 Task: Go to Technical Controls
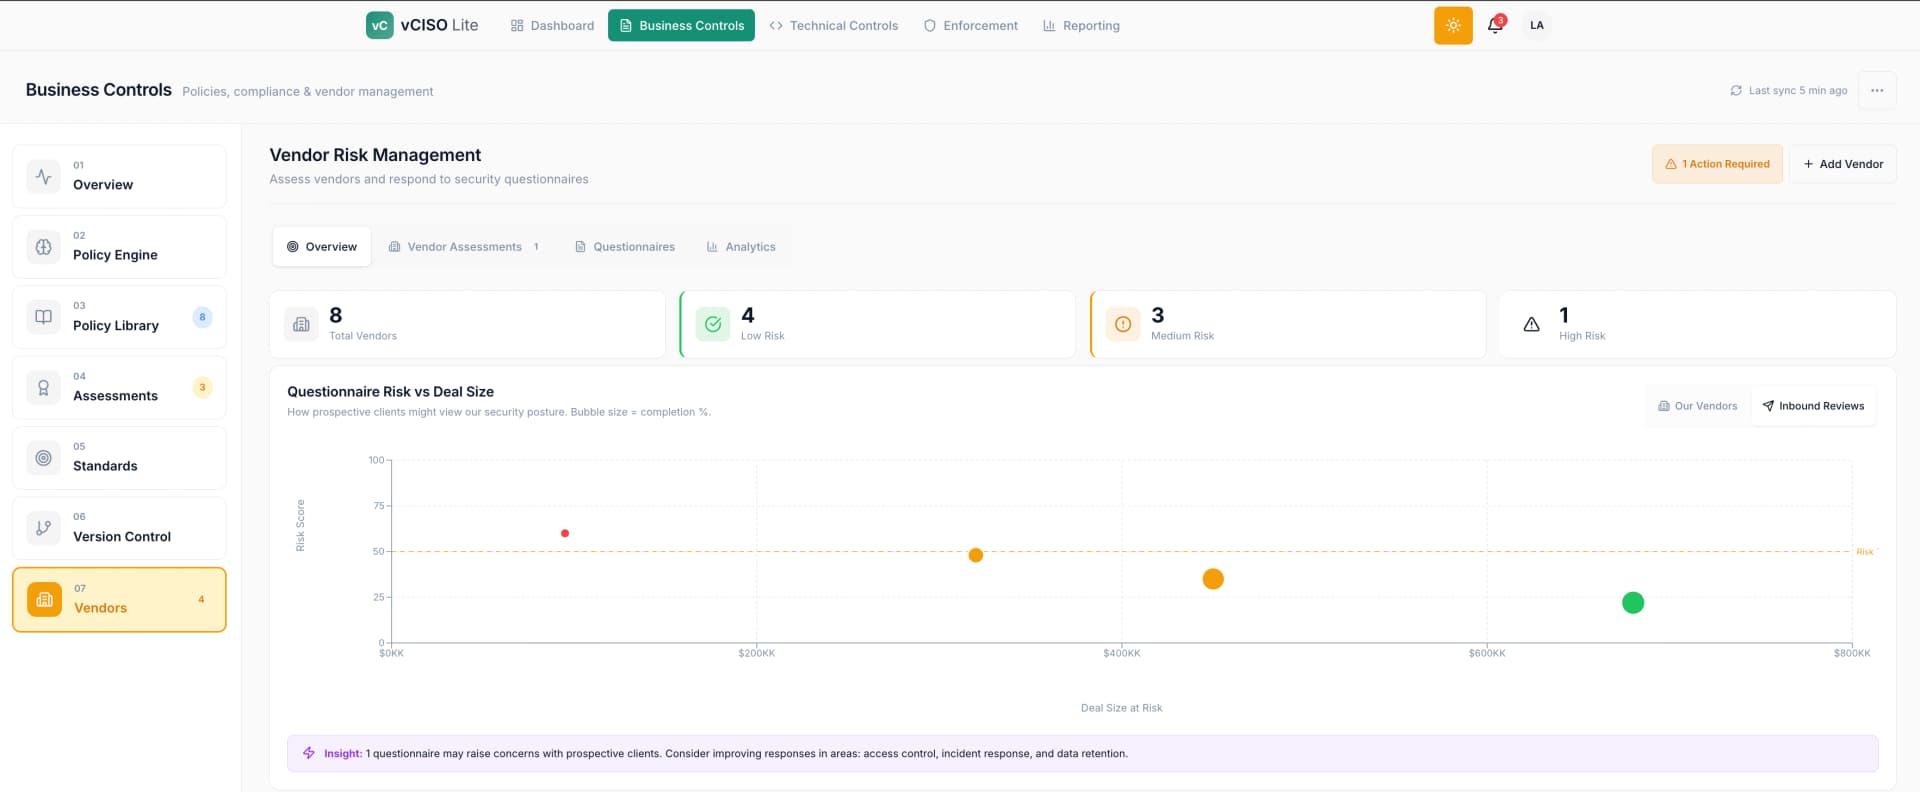click(x=833, y=25)
